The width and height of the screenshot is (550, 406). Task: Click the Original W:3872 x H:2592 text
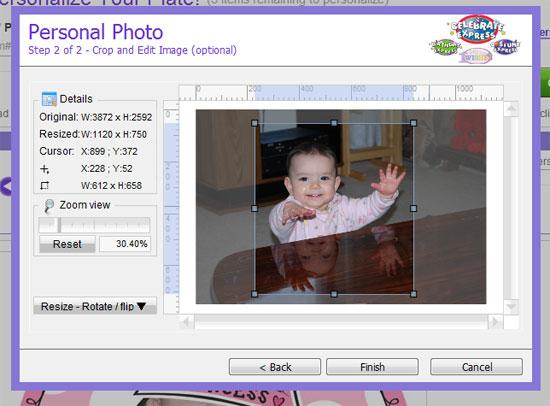95,117
